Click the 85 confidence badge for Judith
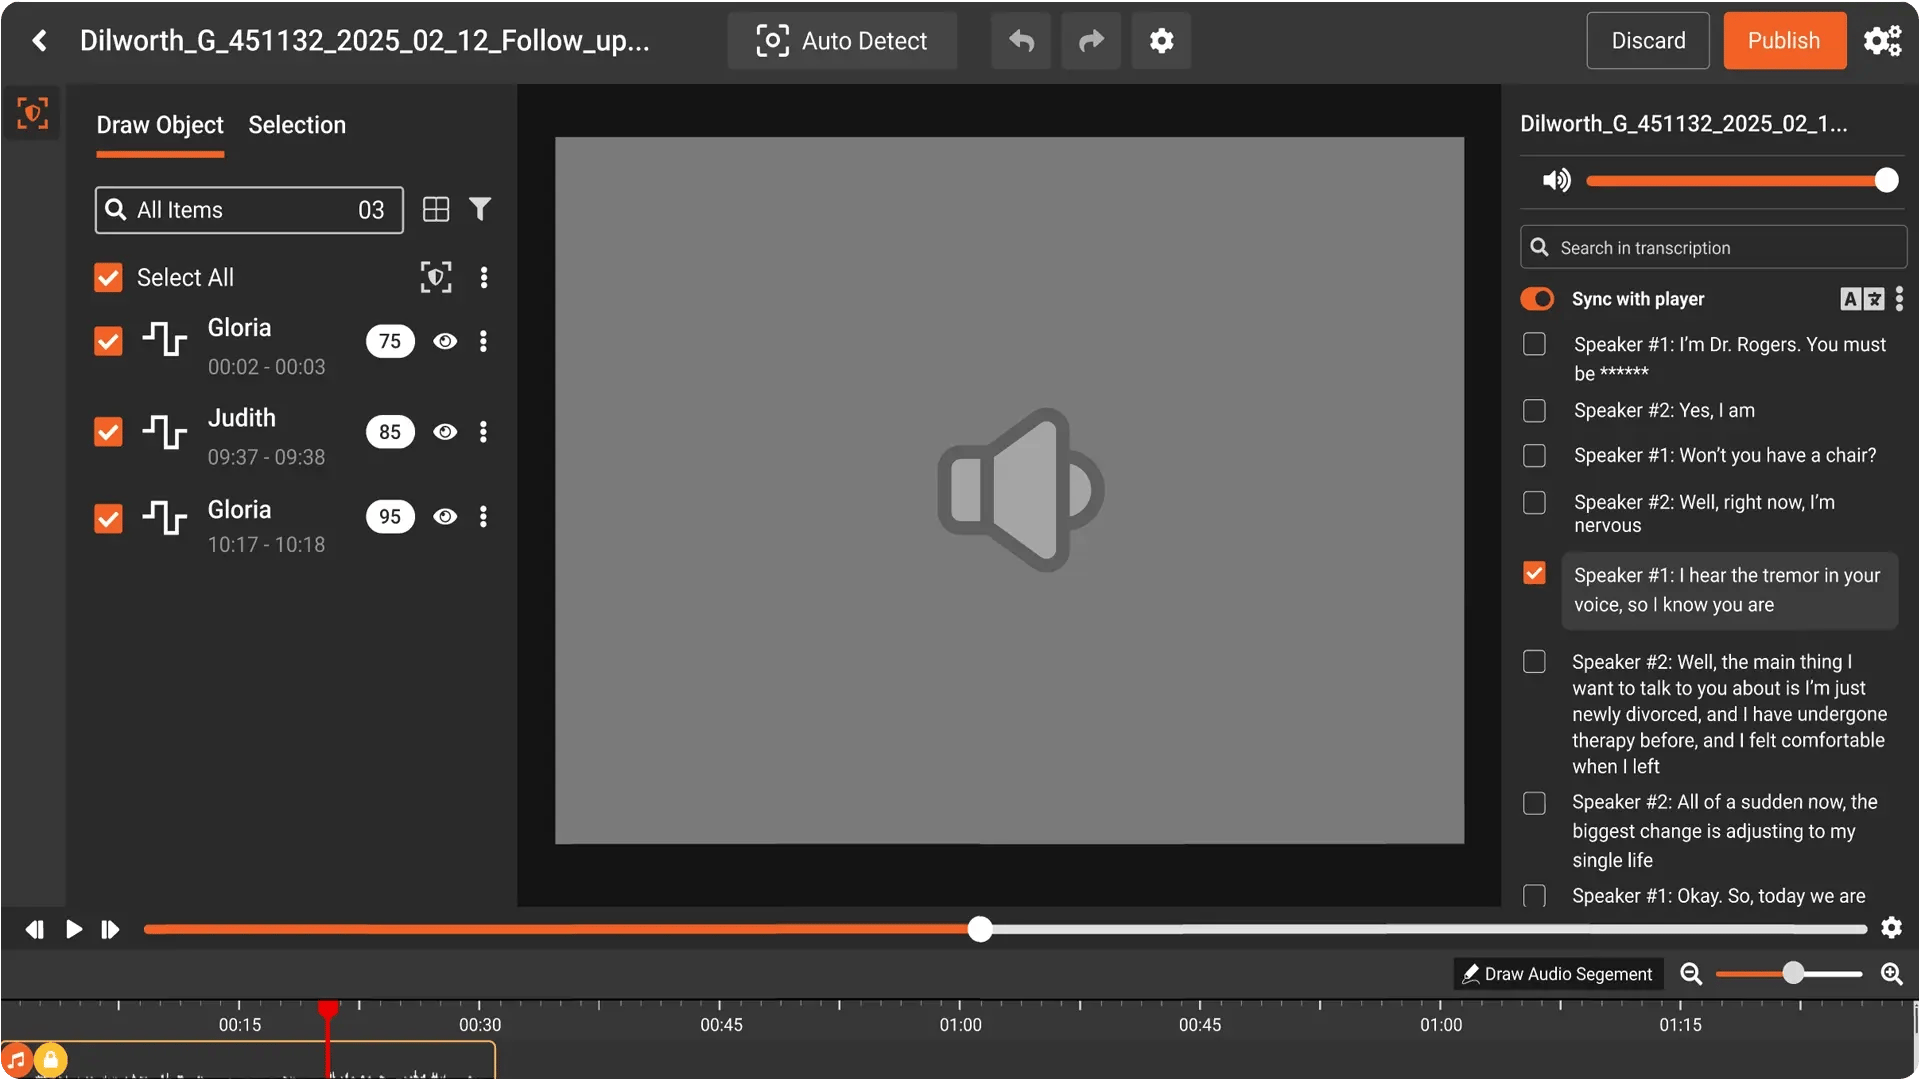 tap(390, 432)
